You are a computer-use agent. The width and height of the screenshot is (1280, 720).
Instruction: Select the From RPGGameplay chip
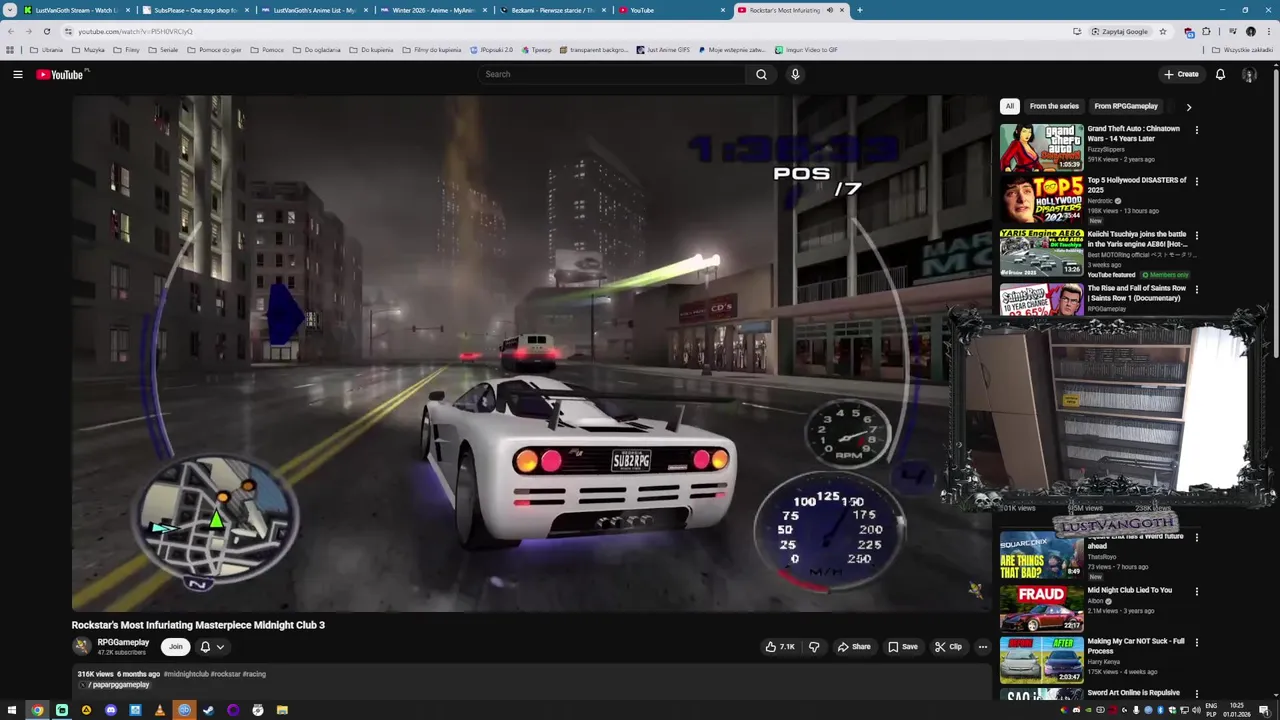(x=1126, y=106)
